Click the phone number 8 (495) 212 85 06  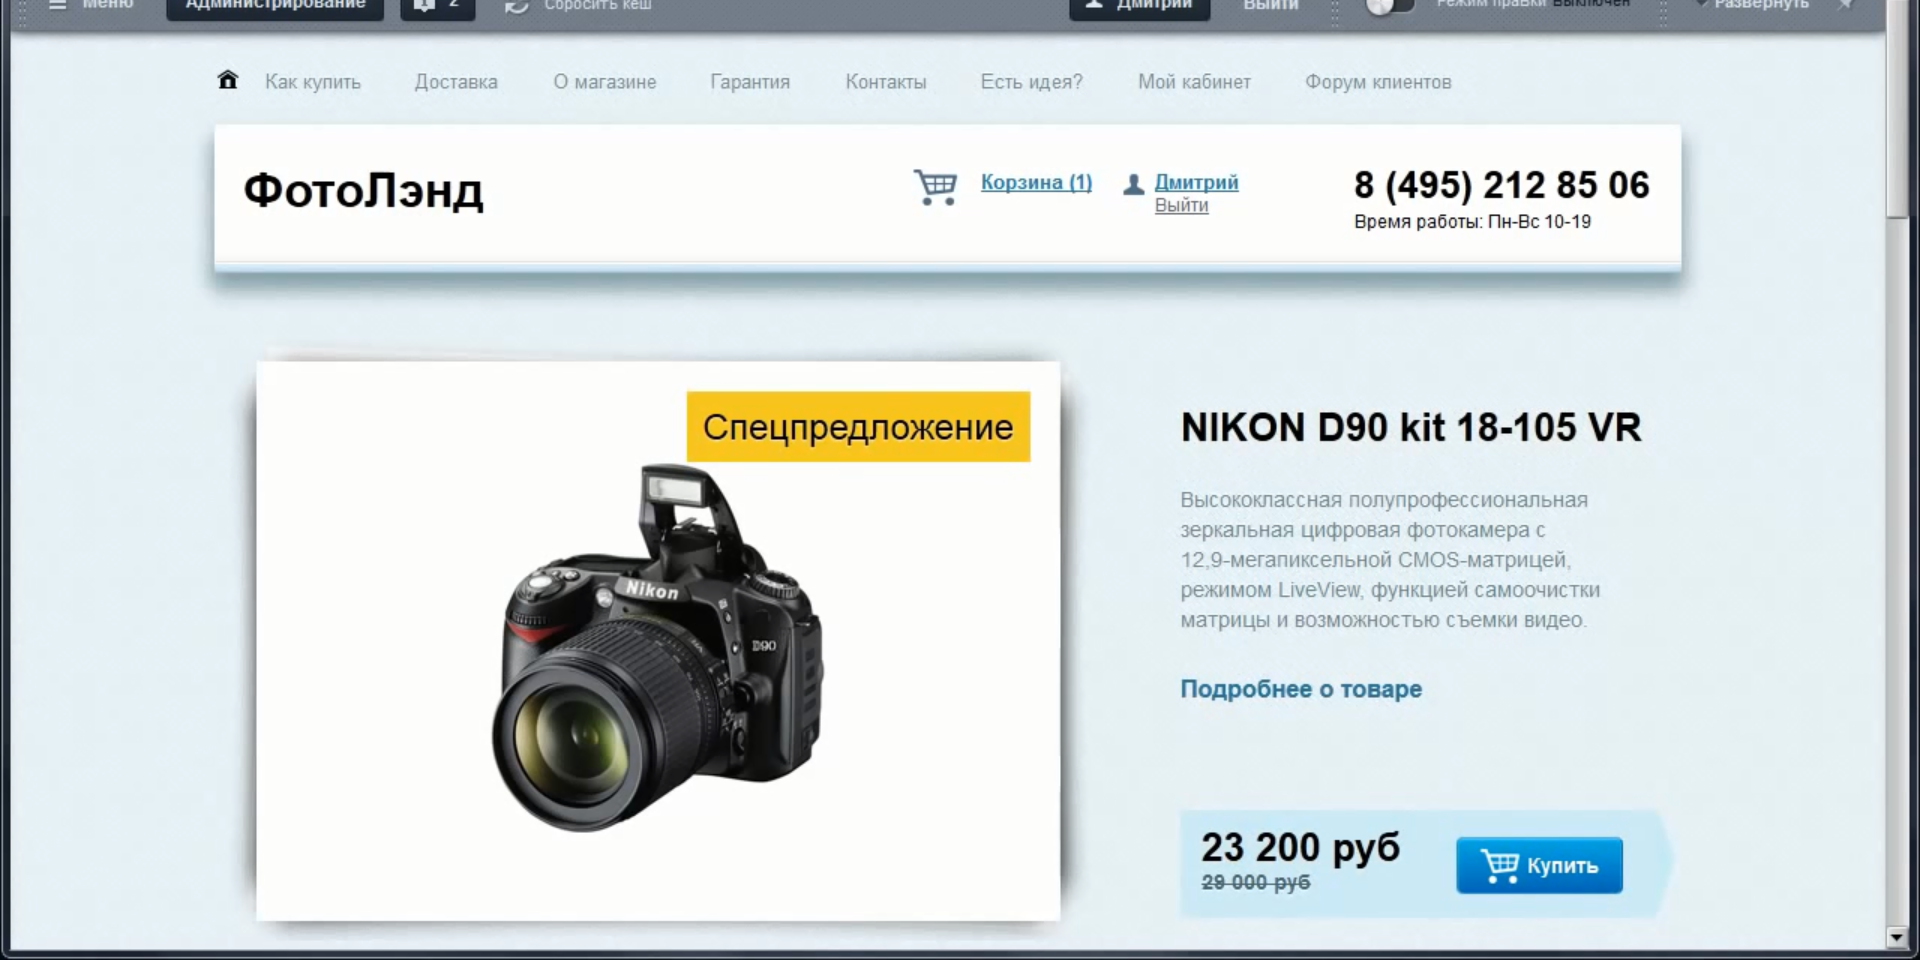coord(1502,185)
